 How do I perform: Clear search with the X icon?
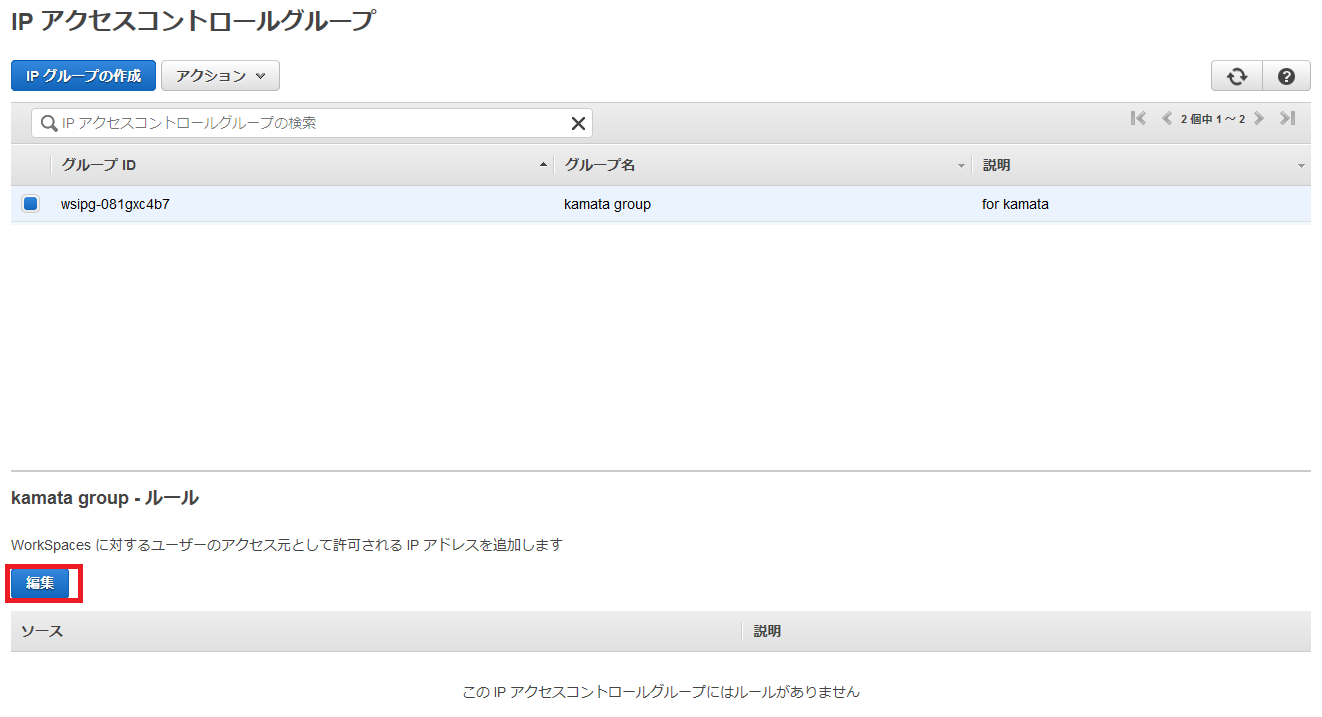click(x=578, y=123)
